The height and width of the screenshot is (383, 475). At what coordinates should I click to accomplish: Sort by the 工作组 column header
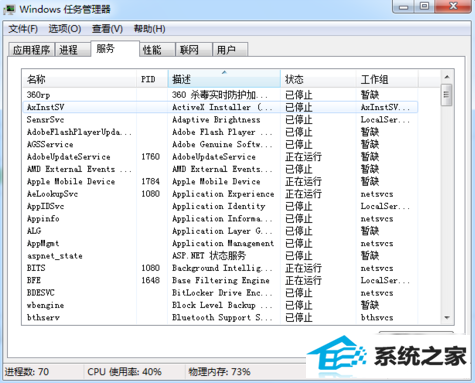click(x=387, y=79)
